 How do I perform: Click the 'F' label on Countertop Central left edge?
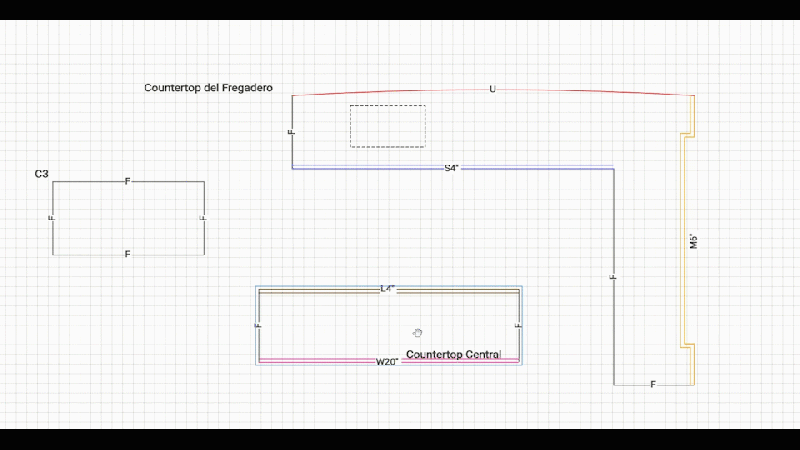258,325
